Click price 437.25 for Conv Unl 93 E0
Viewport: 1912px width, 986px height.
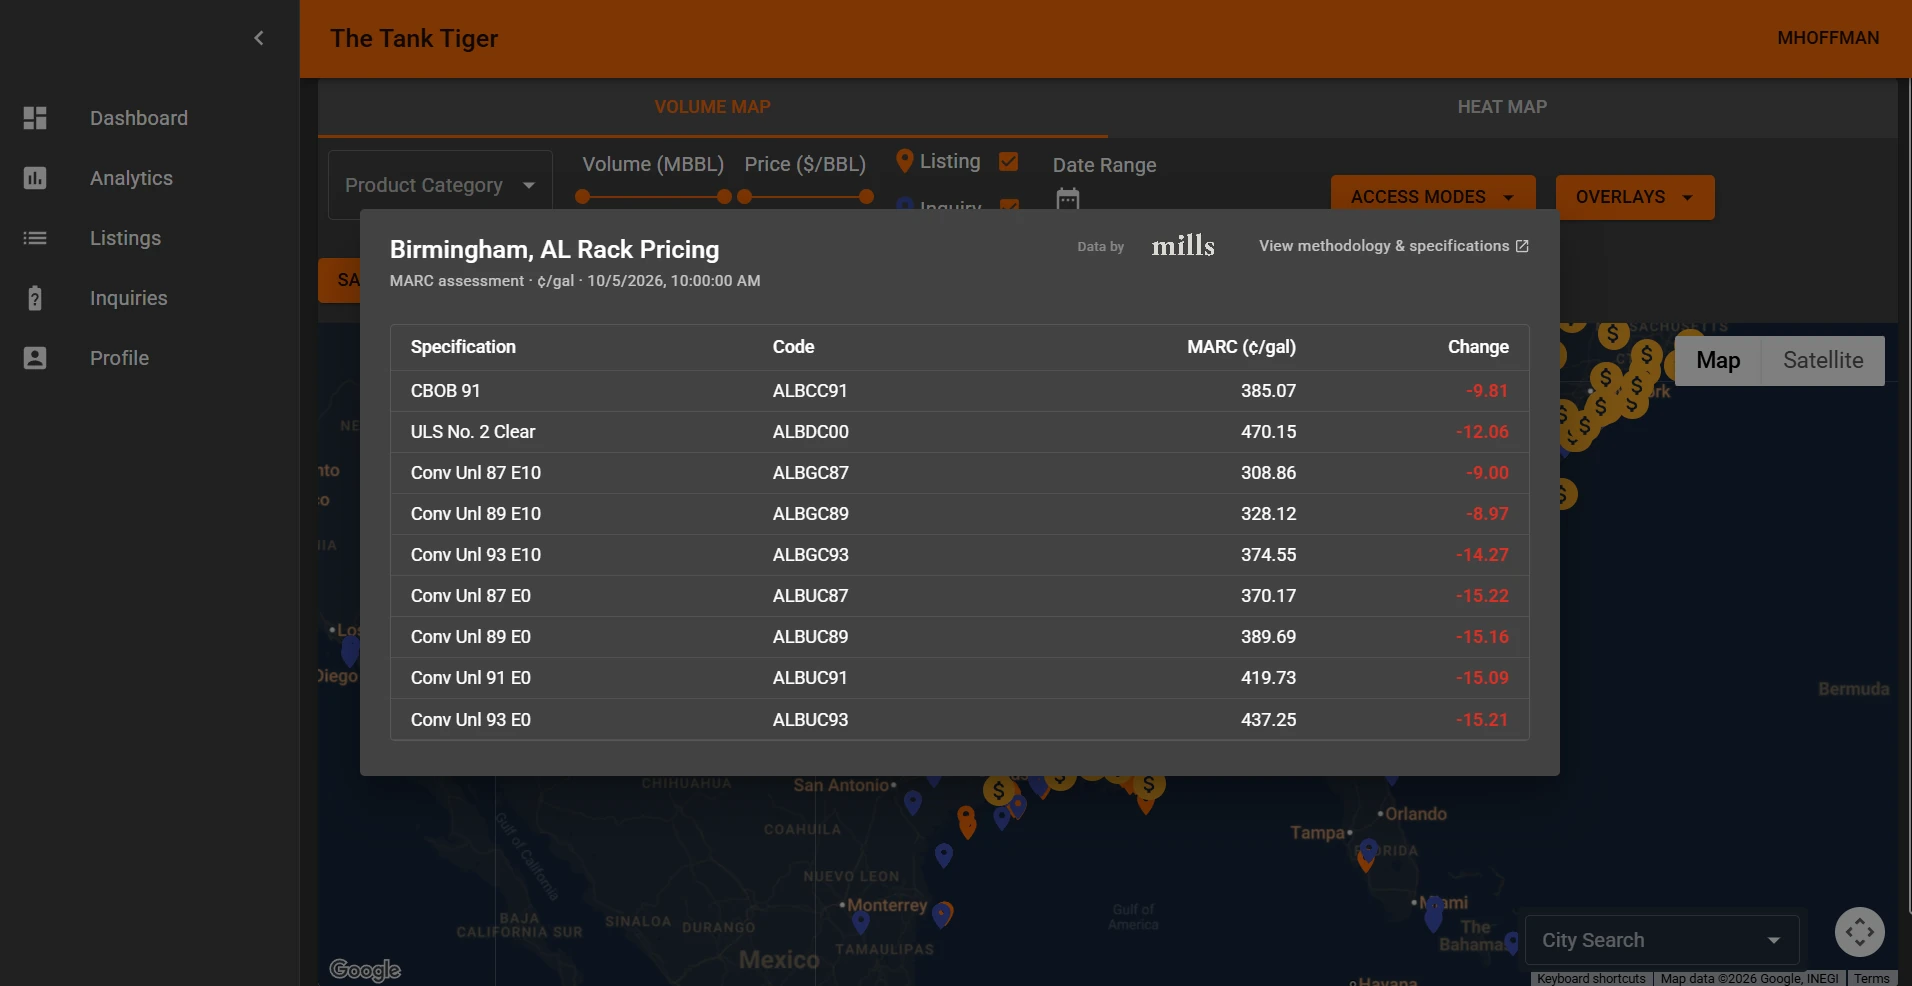tap(1268, 720)
